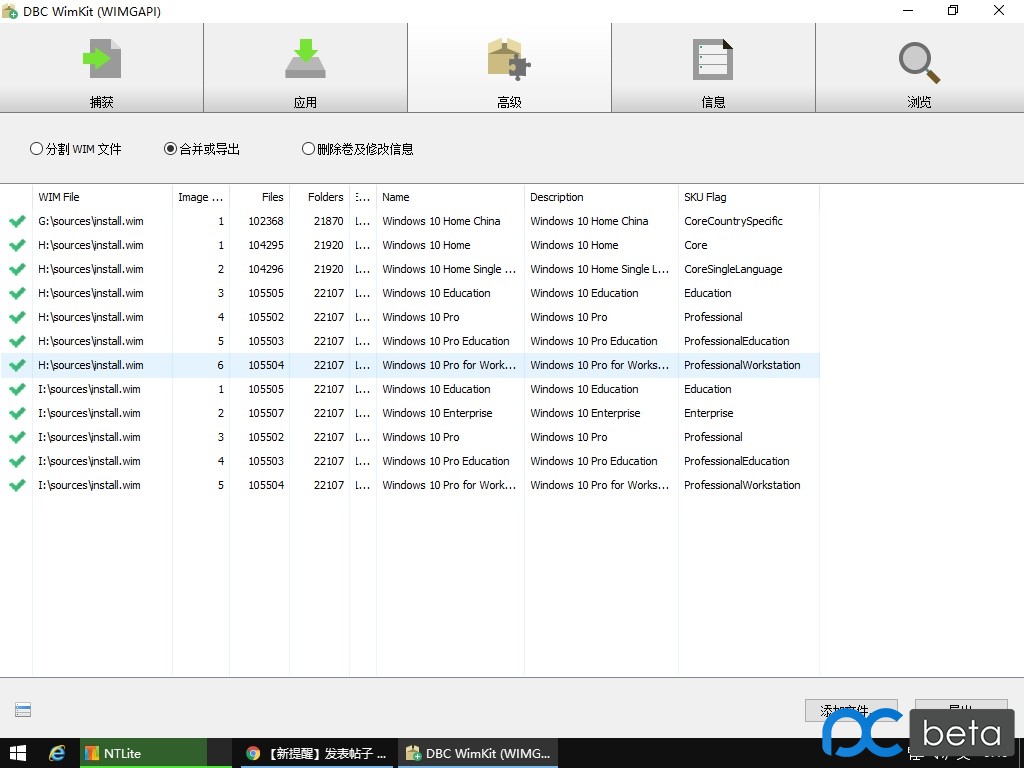Sort by the SKU Flag column header
The width and height of the screenshot is (1024, 768).
748,197
